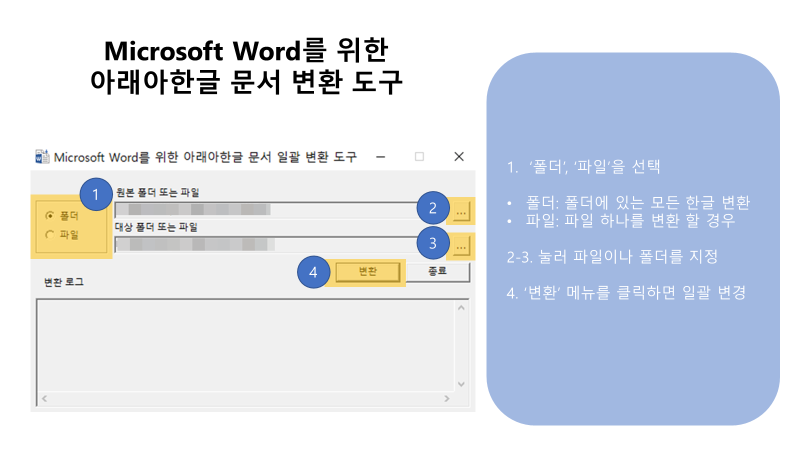Click the slide heading 'Microsoft Word를 위한'
The image size is (800, 450).
(246, 51)
